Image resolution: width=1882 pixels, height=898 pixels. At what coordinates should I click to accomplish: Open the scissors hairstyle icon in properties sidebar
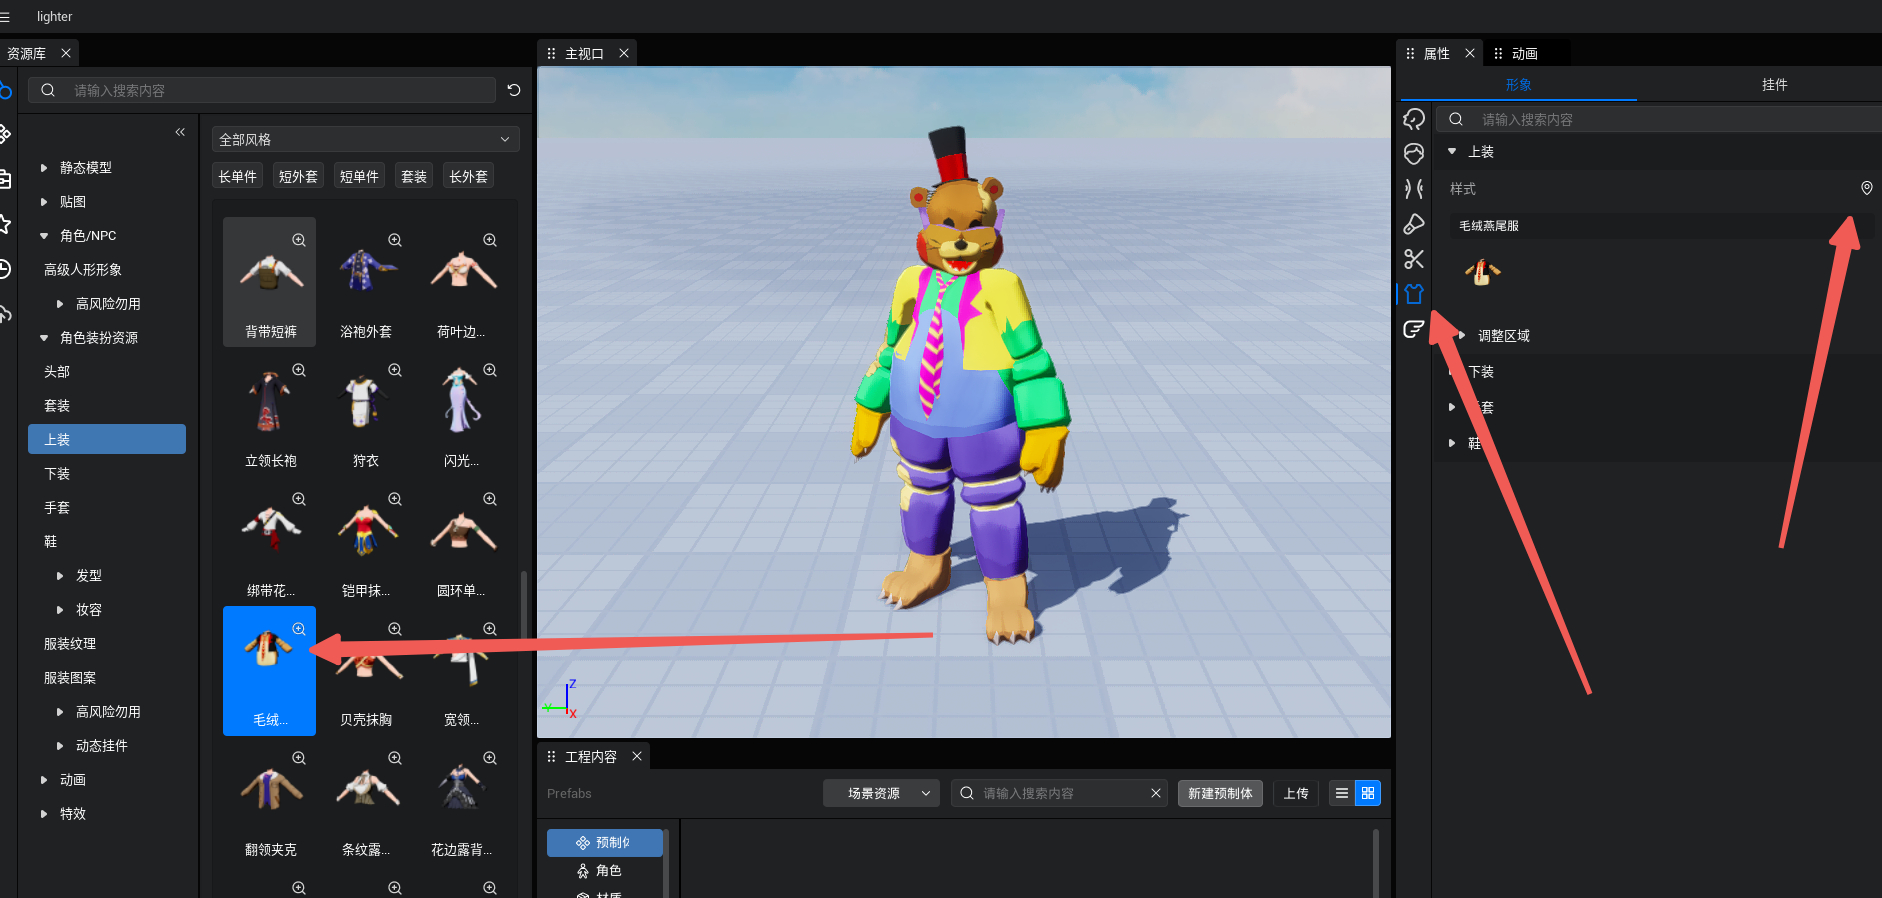click(x=1413, y=259)
